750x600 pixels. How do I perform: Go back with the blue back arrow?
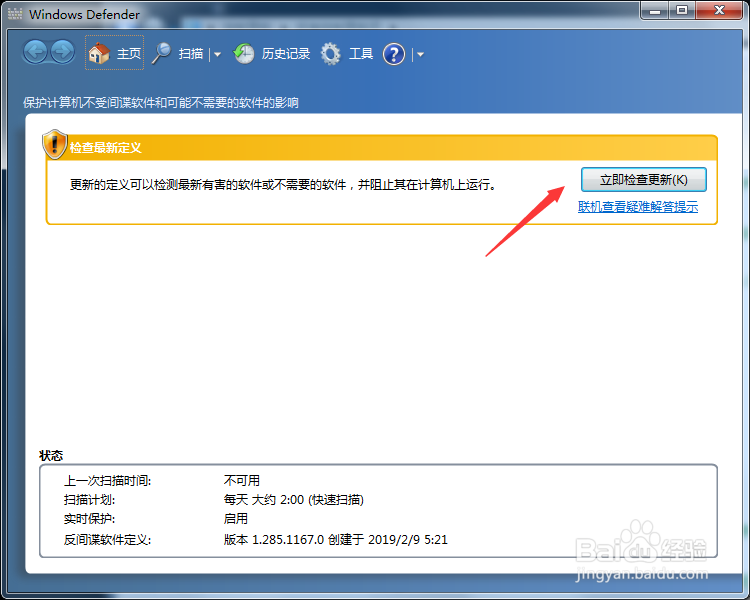(35, 52)
